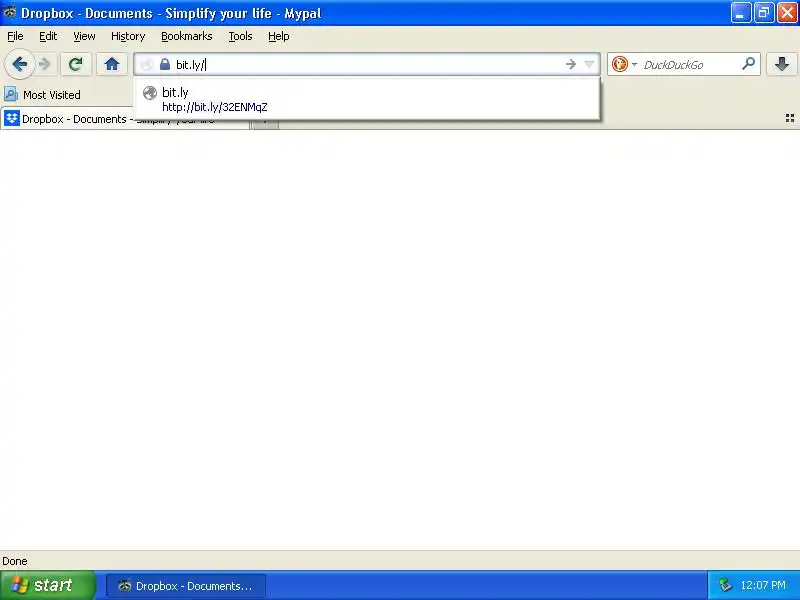Restore down the Mypal browser window
The height and width of the screenshot is (600, 800).
point(764,13)
